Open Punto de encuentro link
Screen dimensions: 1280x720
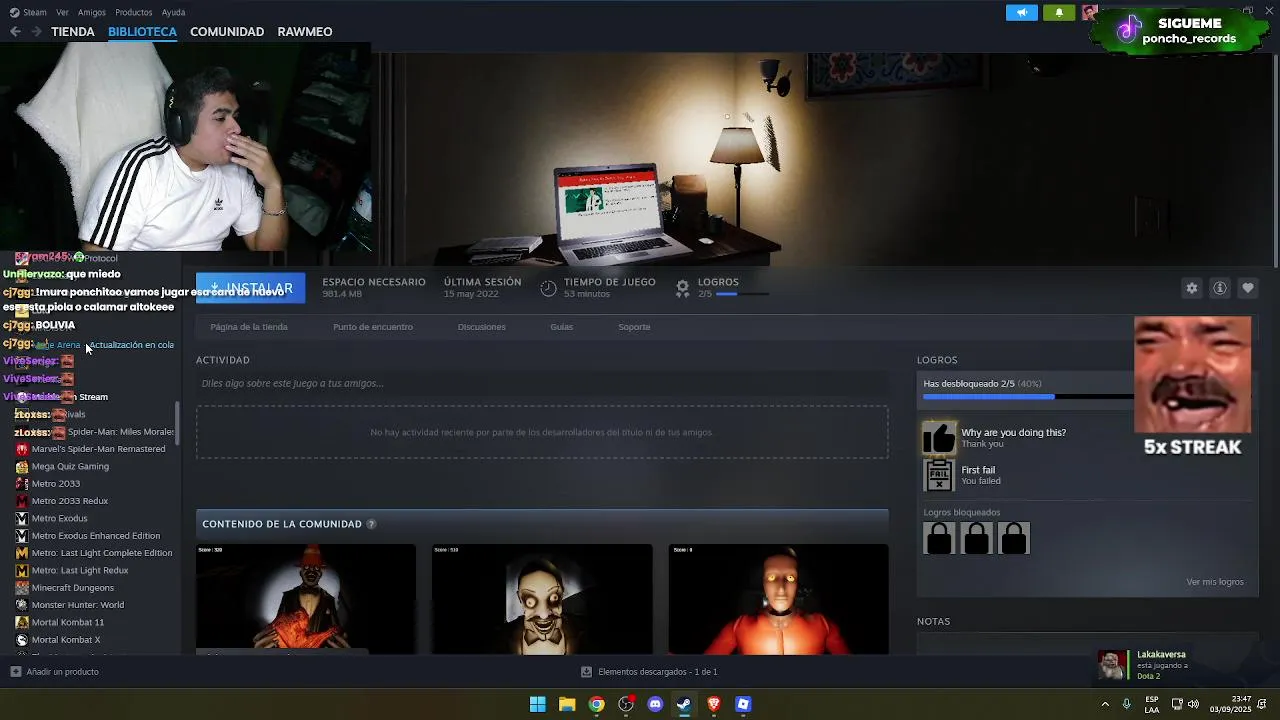373,327
